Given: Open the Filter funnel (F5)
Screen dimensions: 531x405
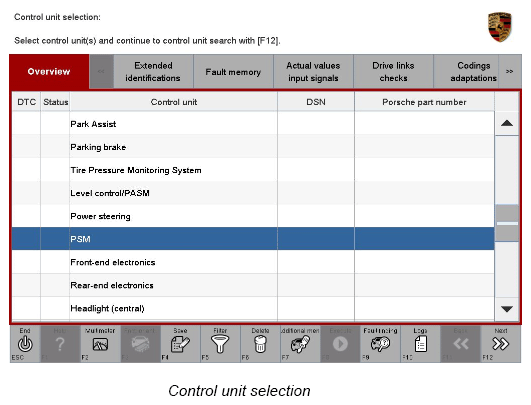Looking at the screenshot, I should [220, 344].
